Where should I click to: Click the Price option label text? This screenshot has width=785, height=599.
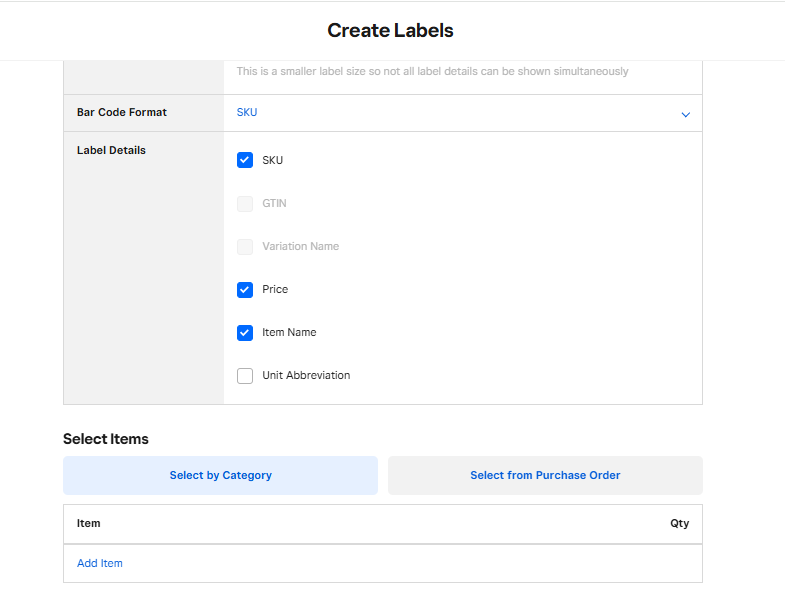[275, 290]
